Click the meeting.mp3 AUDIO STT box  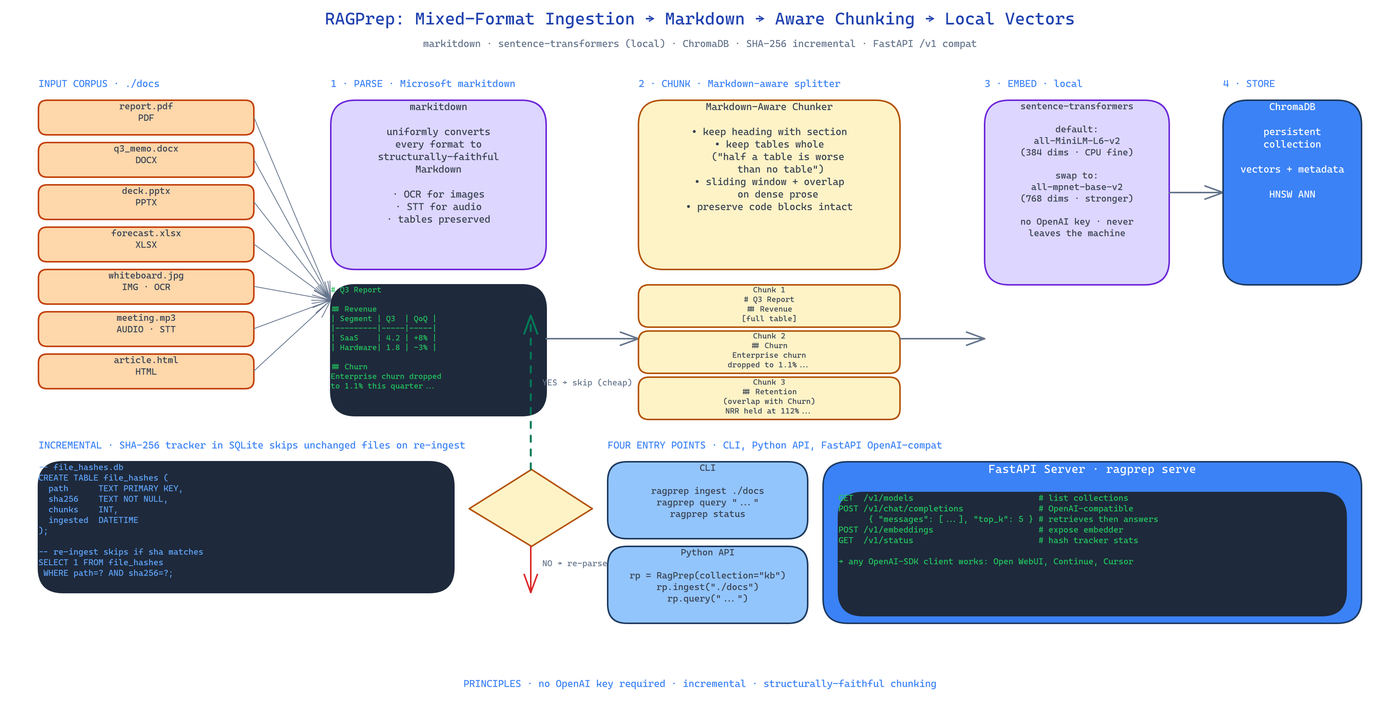click(x=146, y=329)
